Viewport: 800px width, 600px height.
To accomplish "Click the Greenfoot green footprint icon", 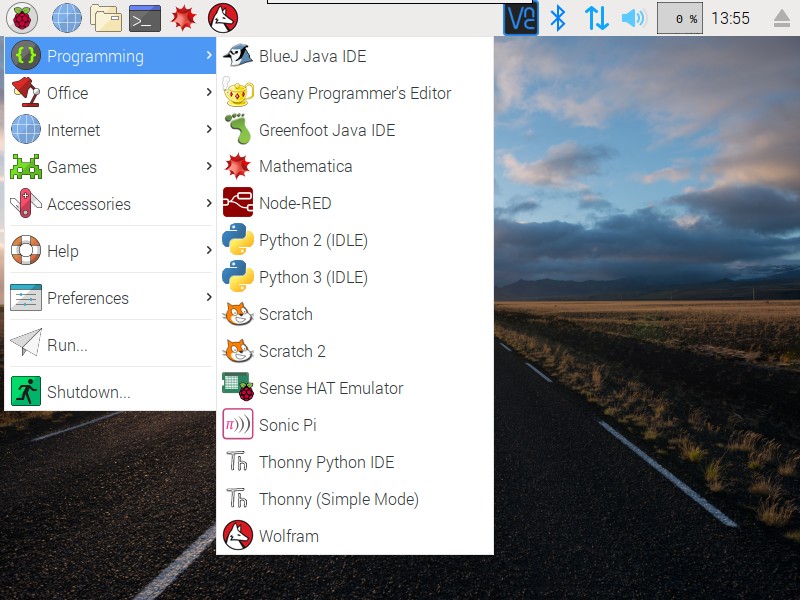I will [238, 129].
